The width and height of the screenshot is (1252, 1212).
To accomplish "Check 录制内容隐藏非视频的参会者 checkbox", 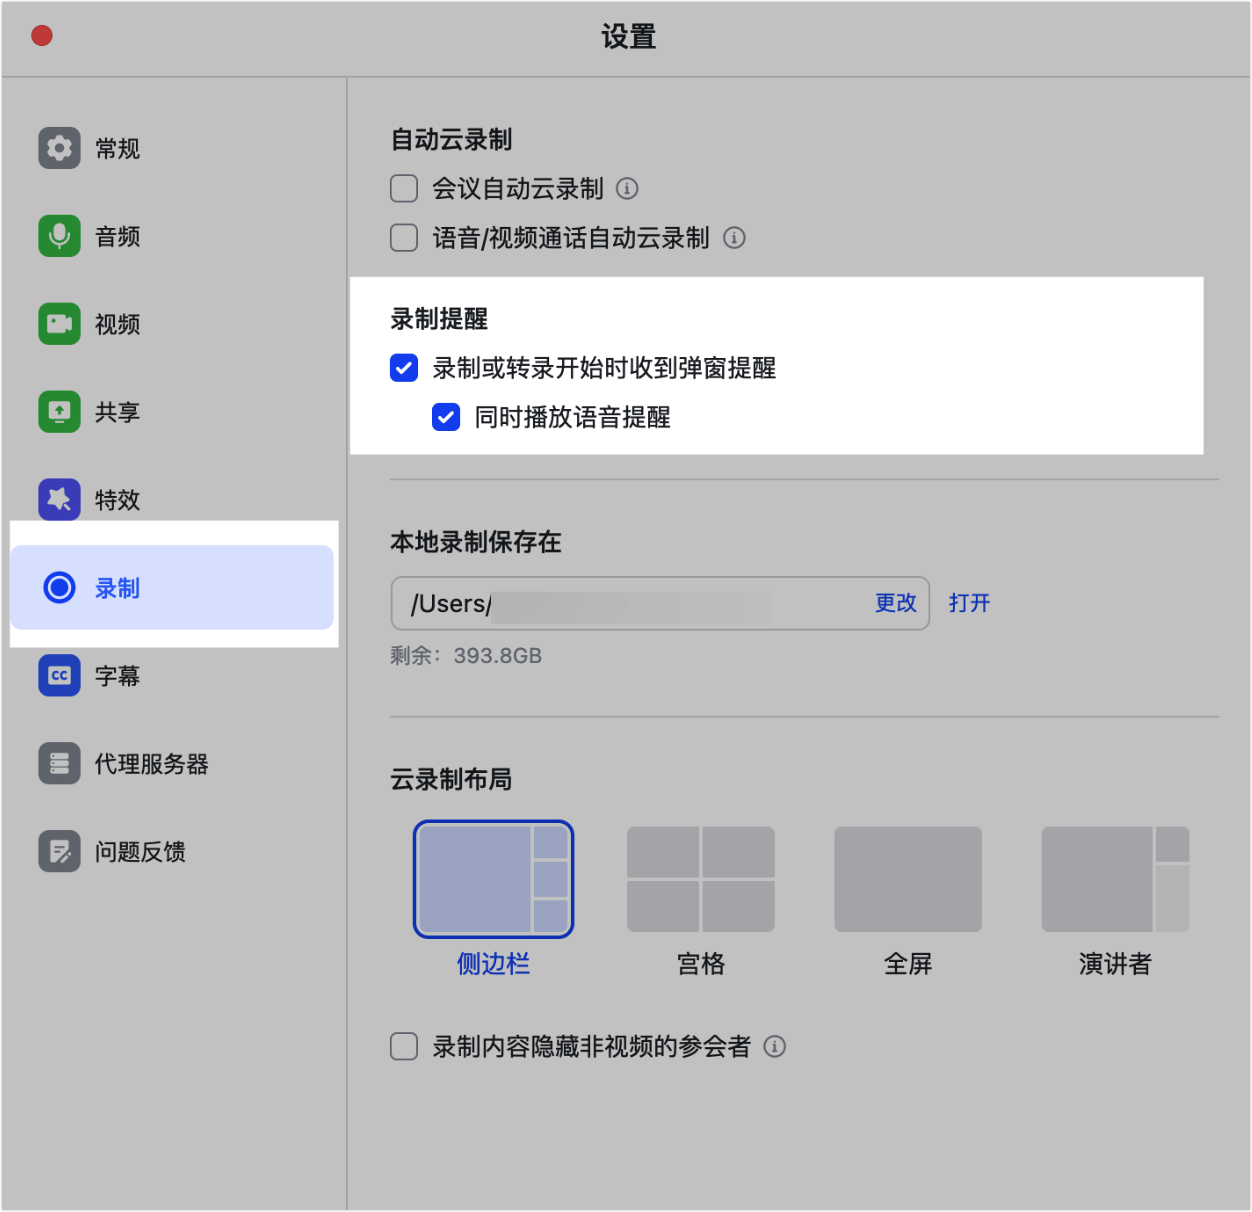I will pos(404,1046).
